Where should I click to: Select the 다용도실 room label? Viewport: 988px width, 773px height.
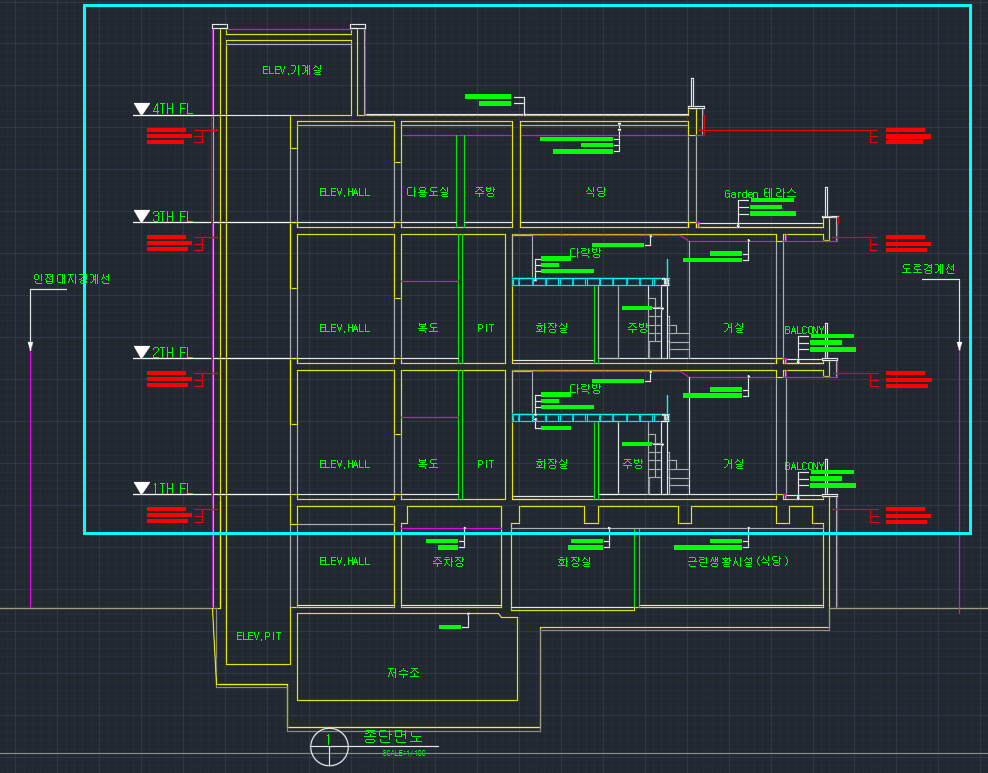point(428,192)
